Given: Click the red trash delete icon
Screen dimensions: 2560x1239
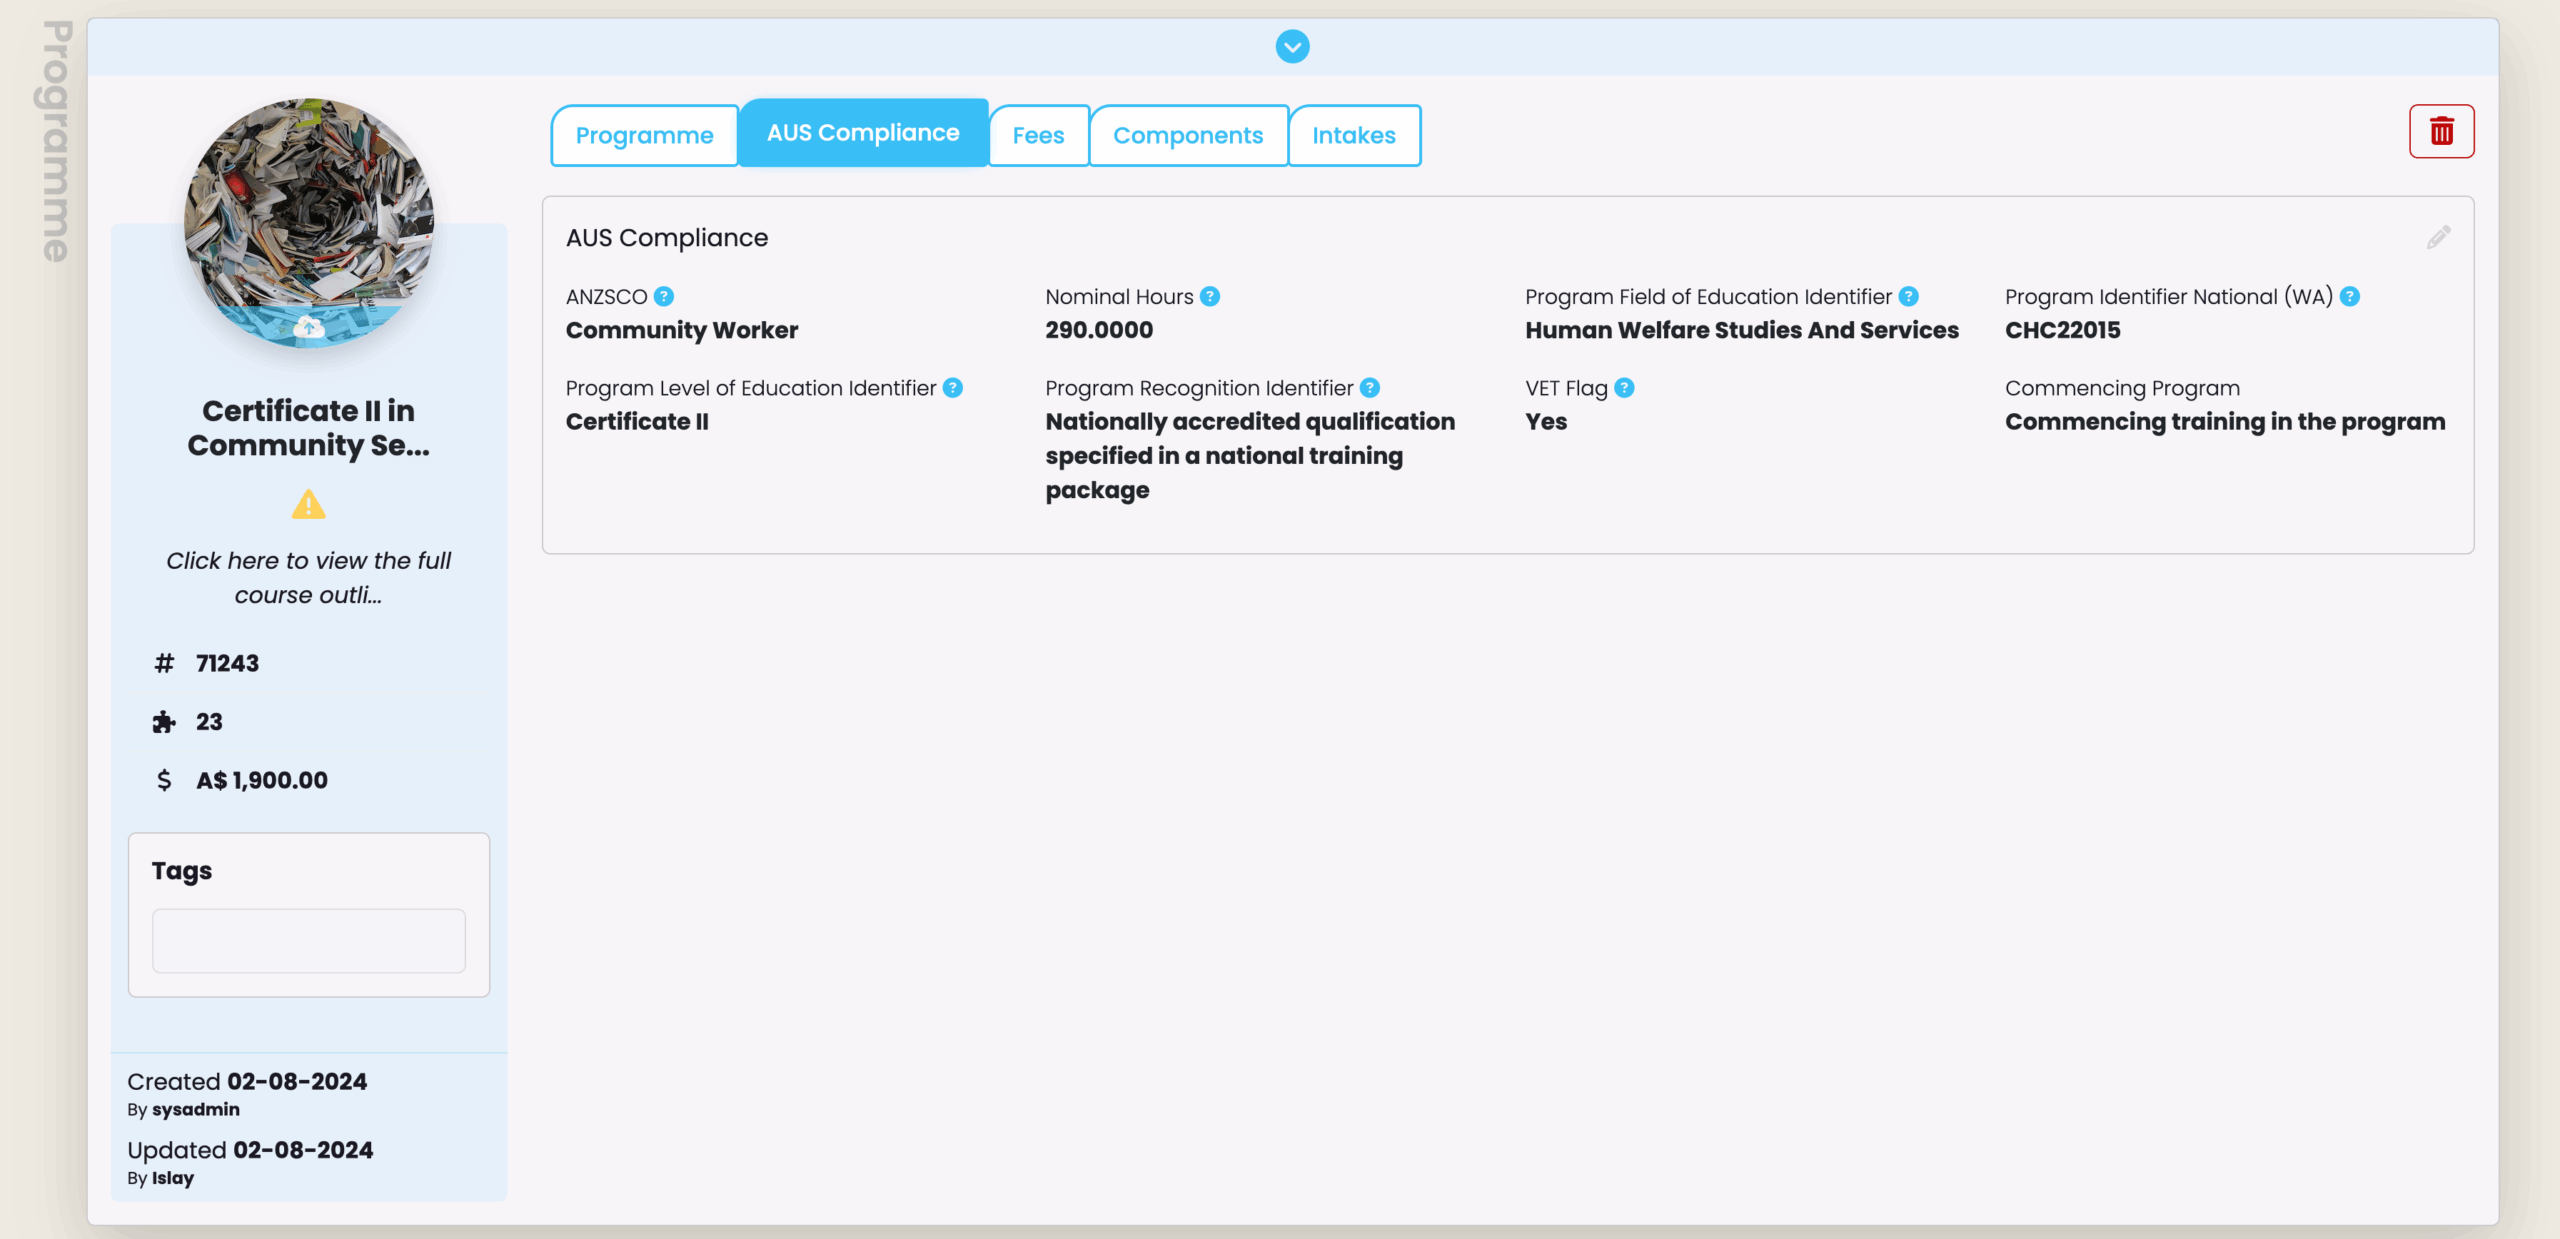Looking at the screenshot, I should click(2441, 131).
